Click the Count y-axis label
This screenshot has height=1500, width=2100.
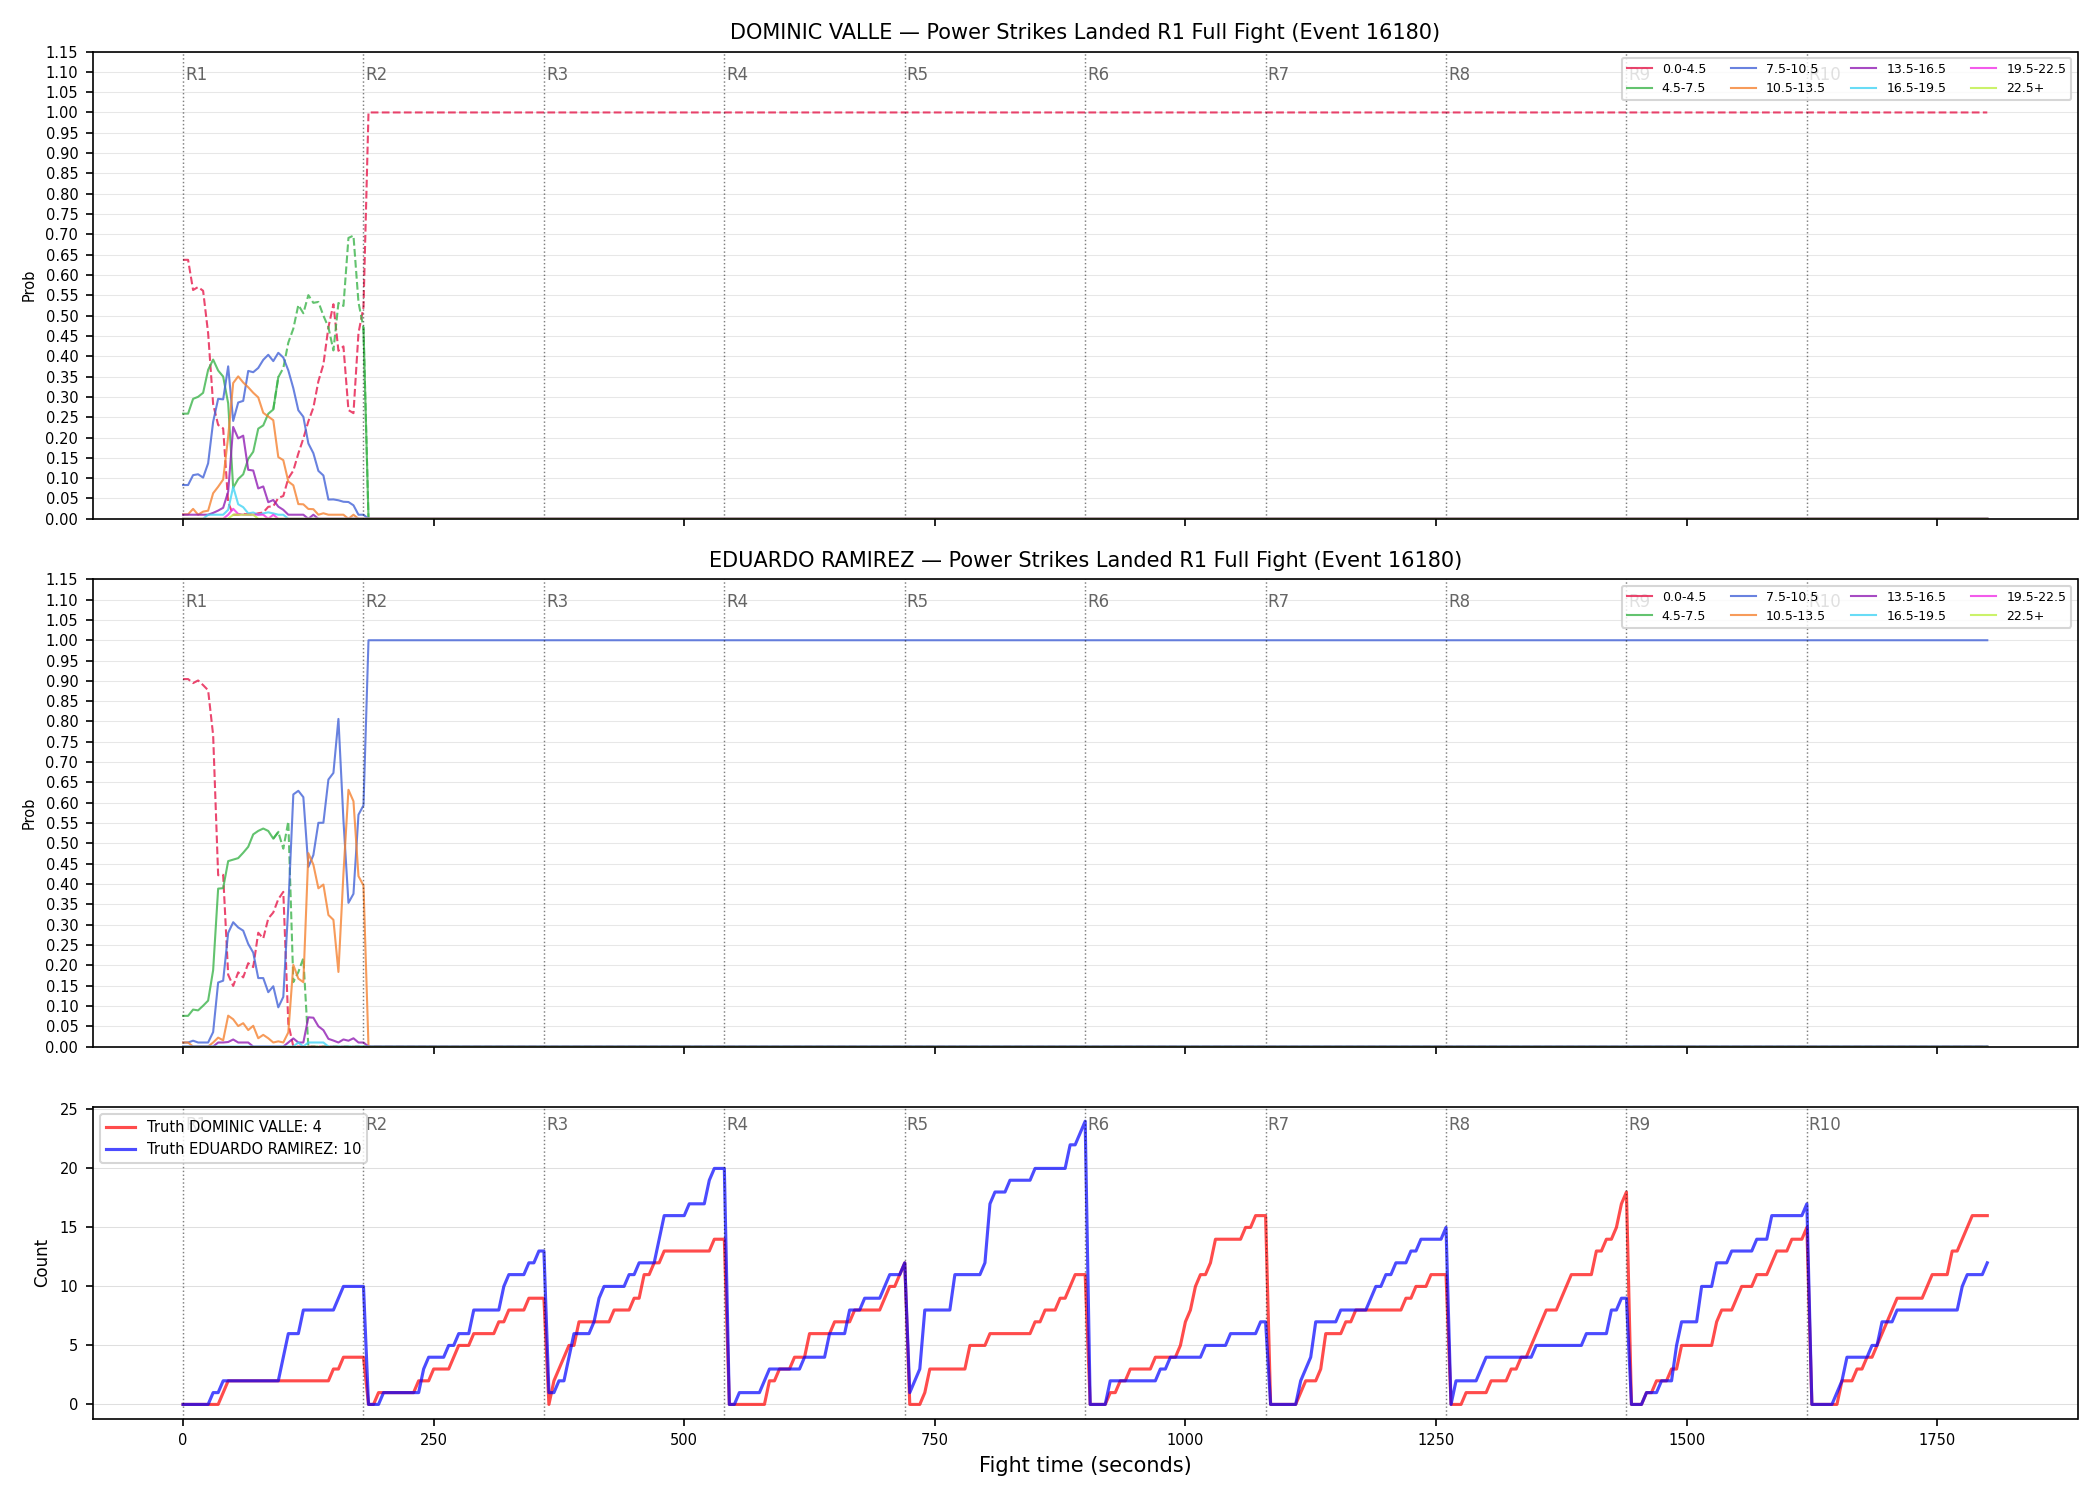point(41,1263)
